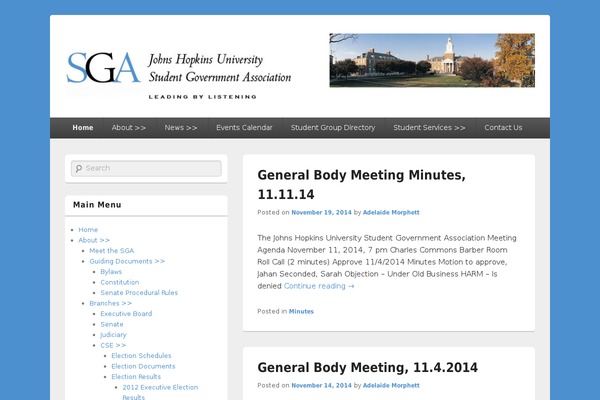Image resolution: width=600 pixels, height=400 pixels.
Task: Open the Bylaws link
Action: point(111,272)
